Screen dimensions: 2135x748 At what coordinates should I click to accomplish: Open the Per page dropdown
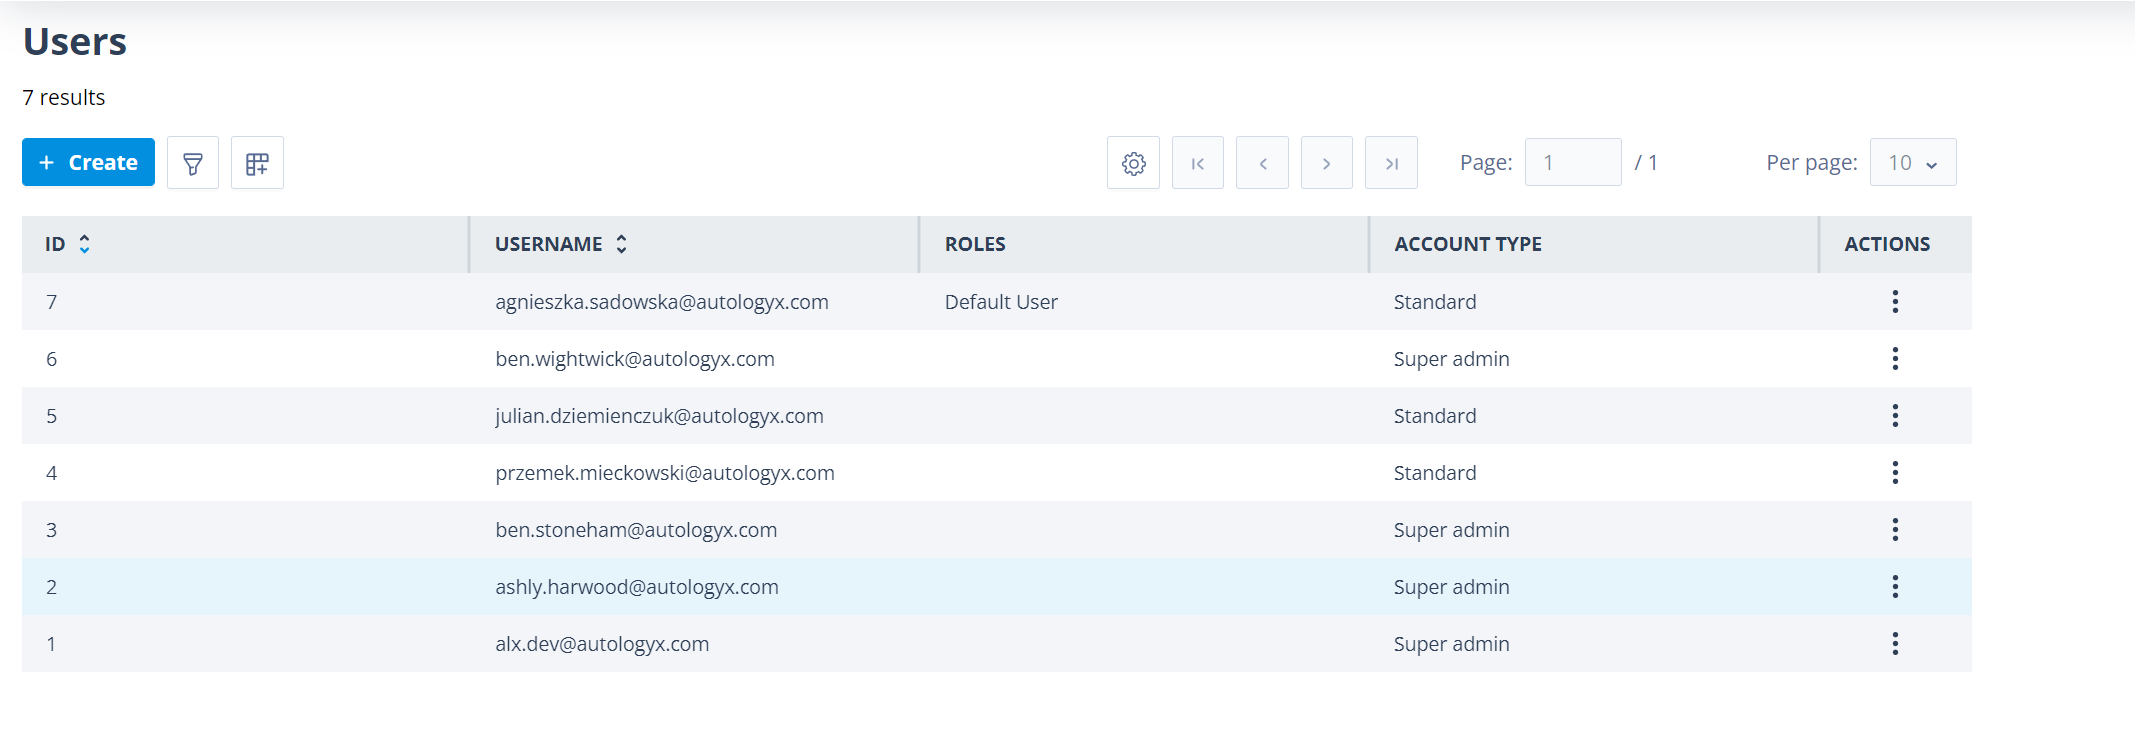coord(1913,162)
